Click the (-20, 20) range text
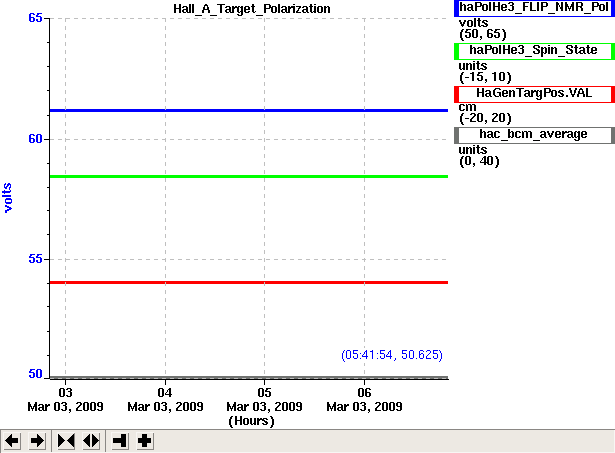The width and height of the screenshot is (615, 453). [485, 118]
